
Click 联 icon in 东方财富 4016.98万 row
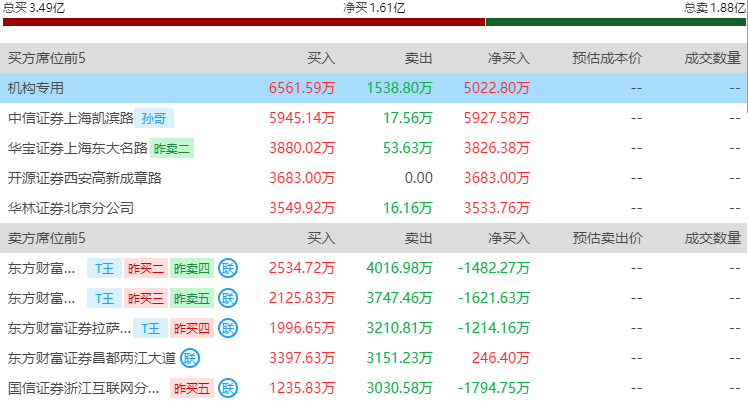pos(228,268)
